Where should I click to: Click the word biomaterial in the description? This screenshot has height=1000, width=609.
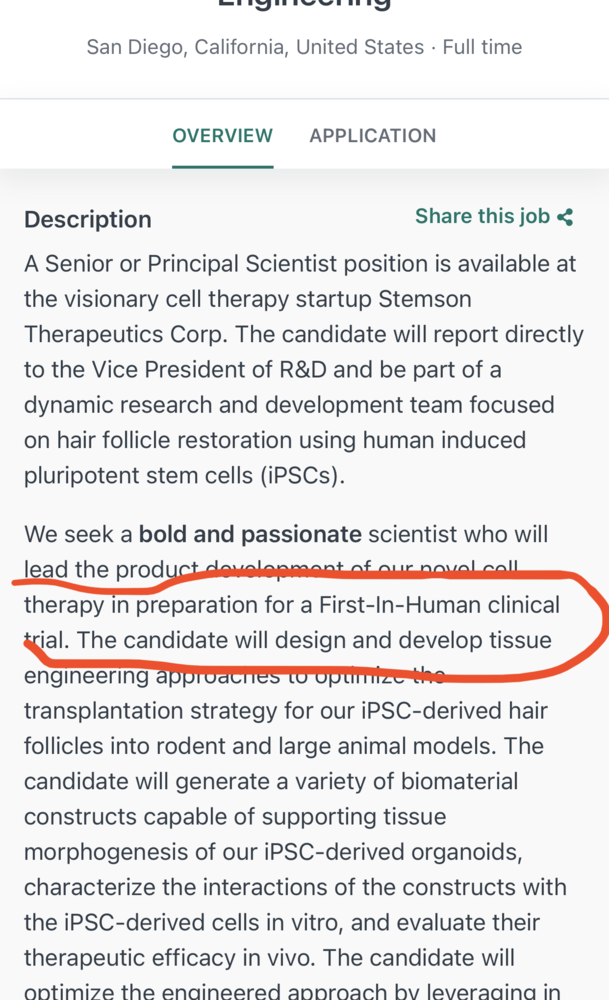(453, 781)
